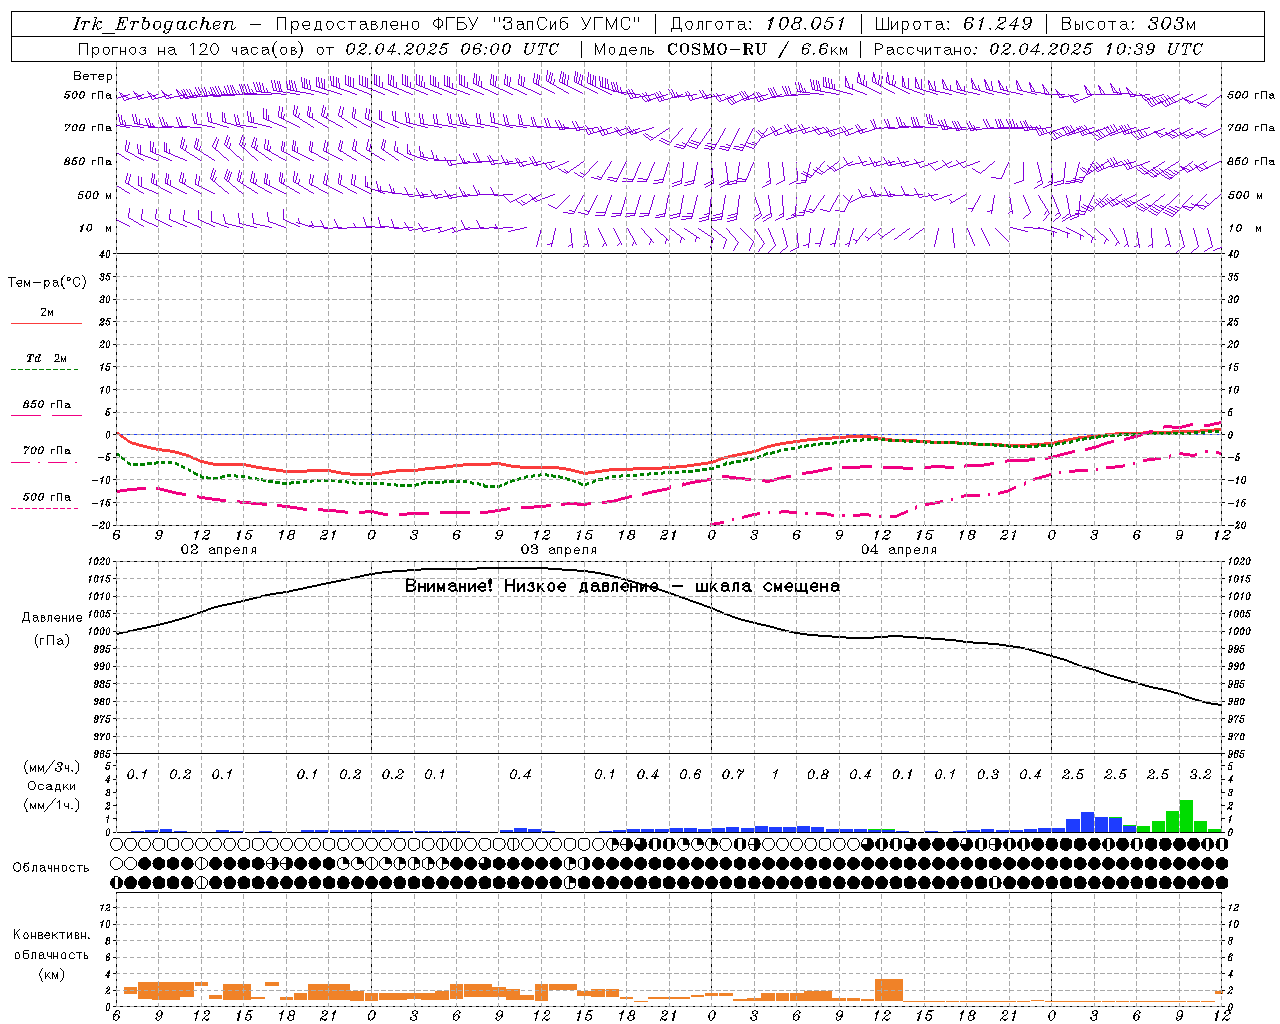Click the 3-hour precipitation value 0.7
1280x1024 pixels.
pos(732,775)
